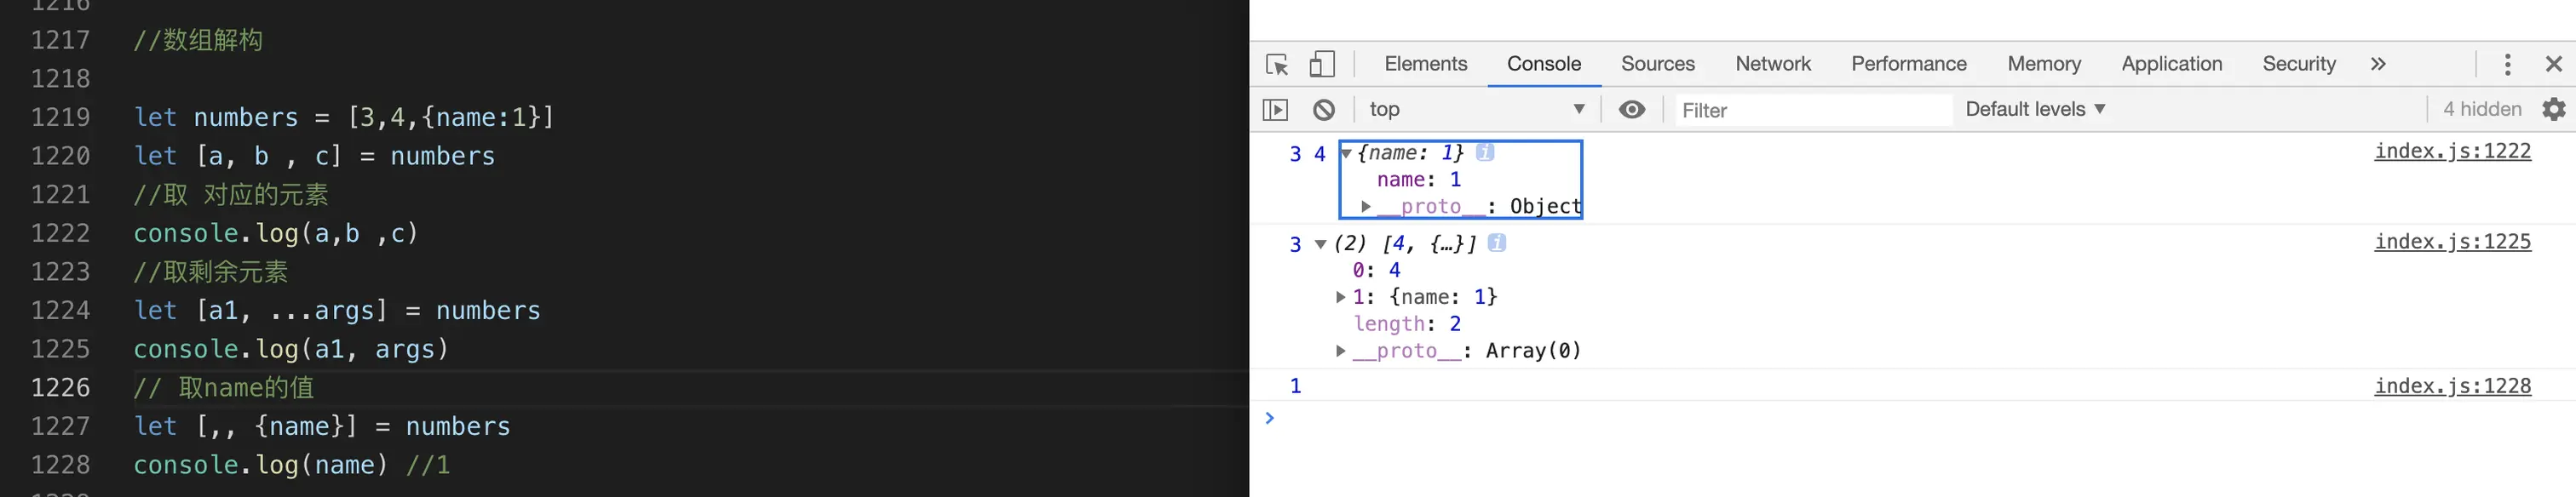Open the index.js:1228 source link
The width and height of the screenshot is (2576, 497).
click(2452, 386)
